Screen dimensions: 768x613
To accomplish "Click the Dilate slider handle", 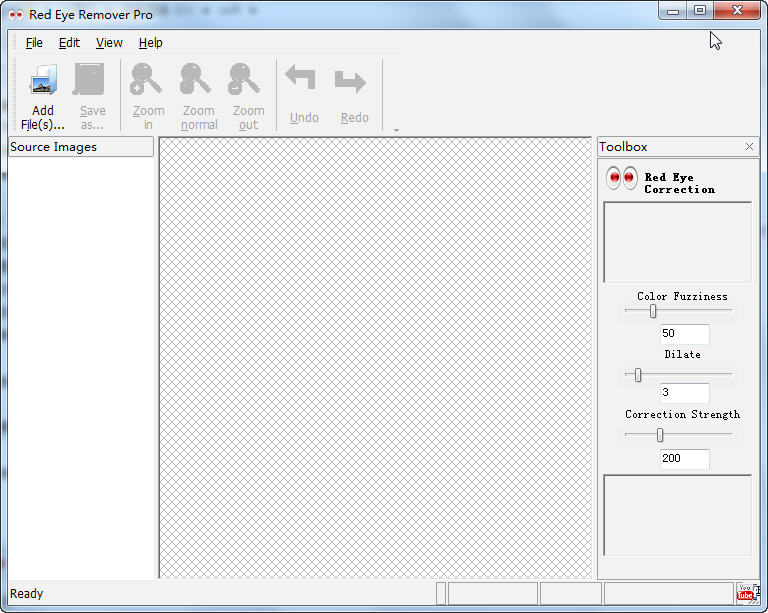I will [x=638, y=375].
